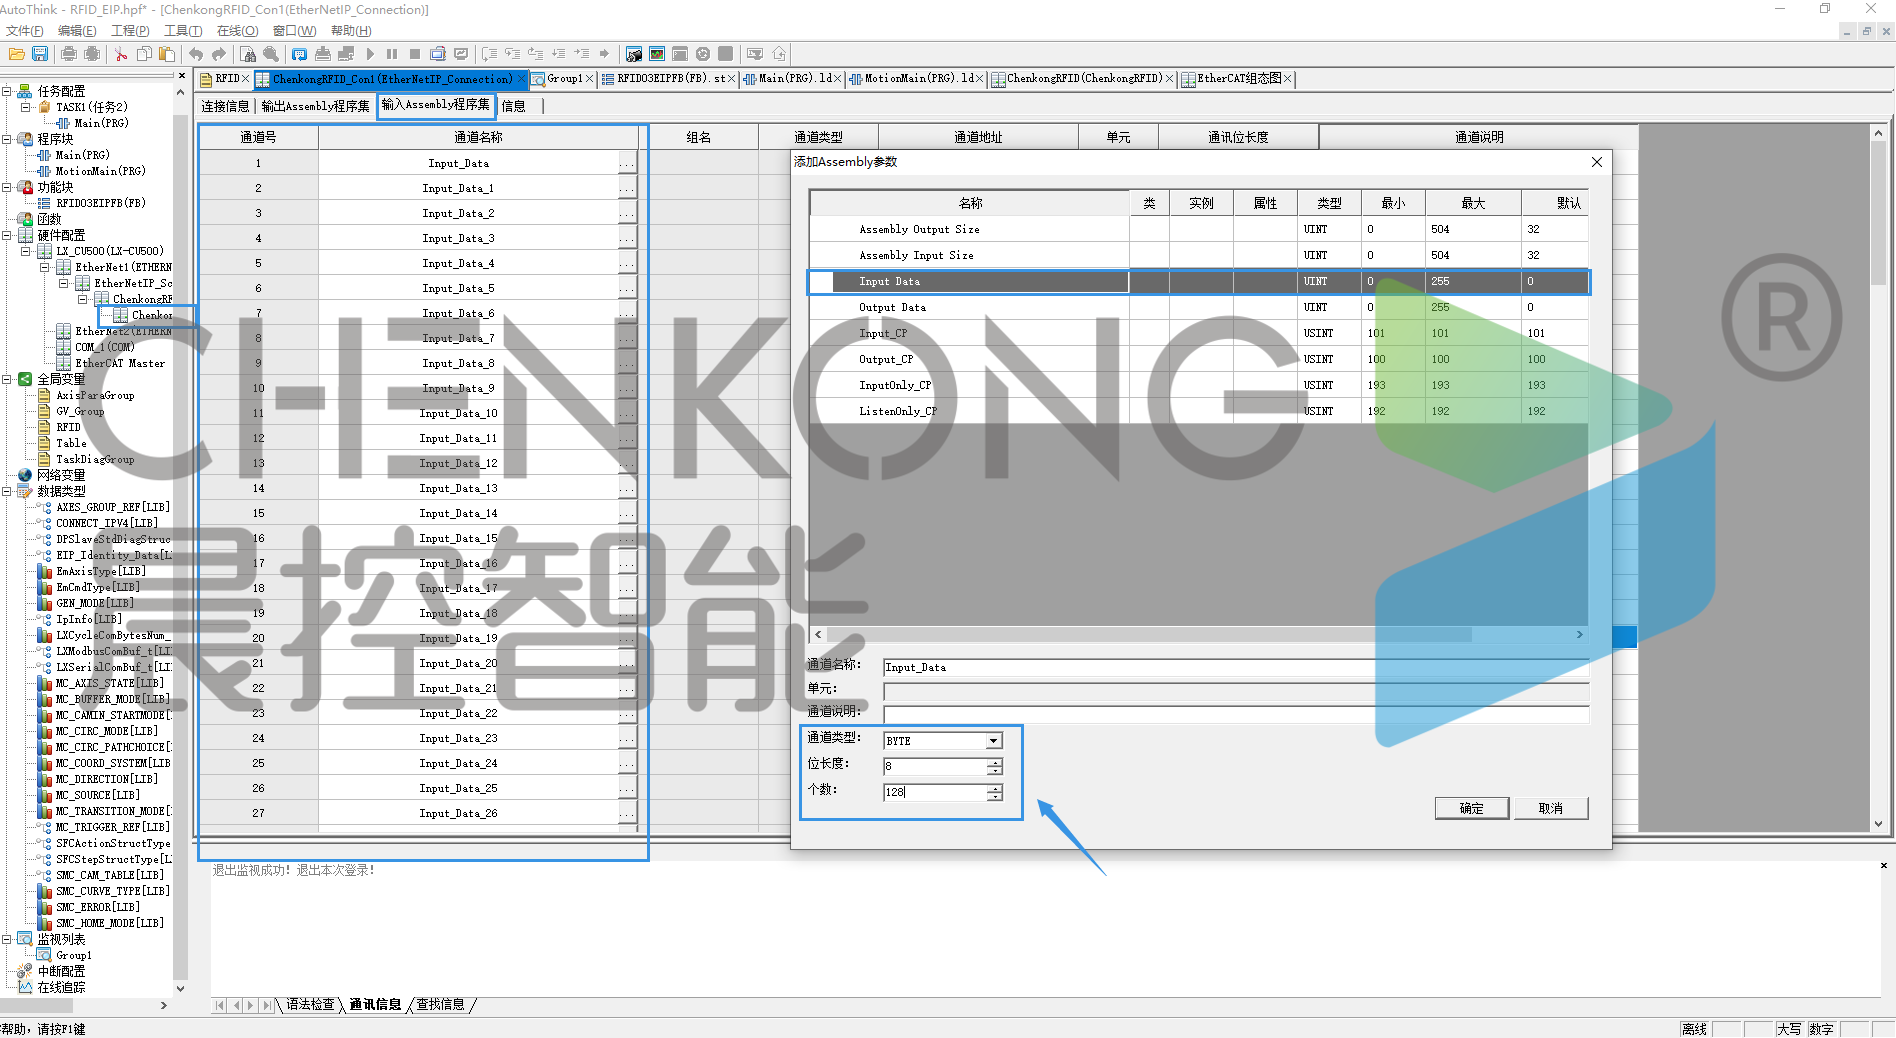Collapse the 数据类型 tree node

(x=7, y=491)
